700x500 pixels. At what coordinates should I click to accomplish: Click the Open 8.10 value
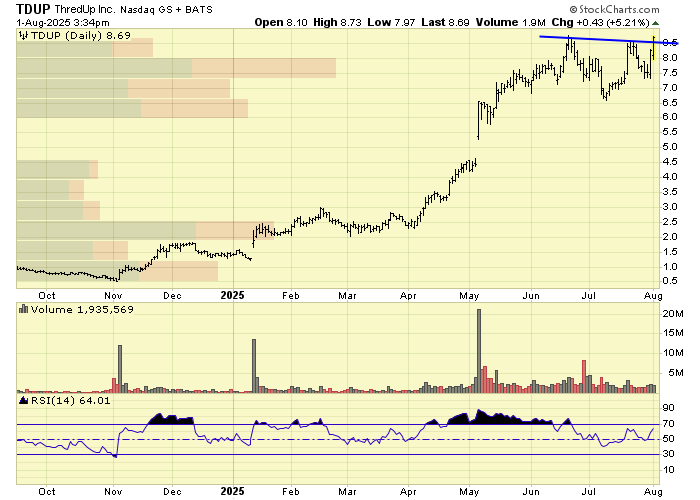(281, 22)
